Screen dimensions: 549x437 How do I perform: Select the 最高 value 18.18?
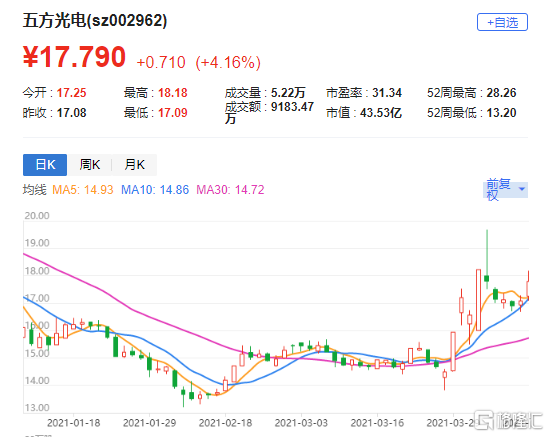pyautogui.click(x=173, y=93)
